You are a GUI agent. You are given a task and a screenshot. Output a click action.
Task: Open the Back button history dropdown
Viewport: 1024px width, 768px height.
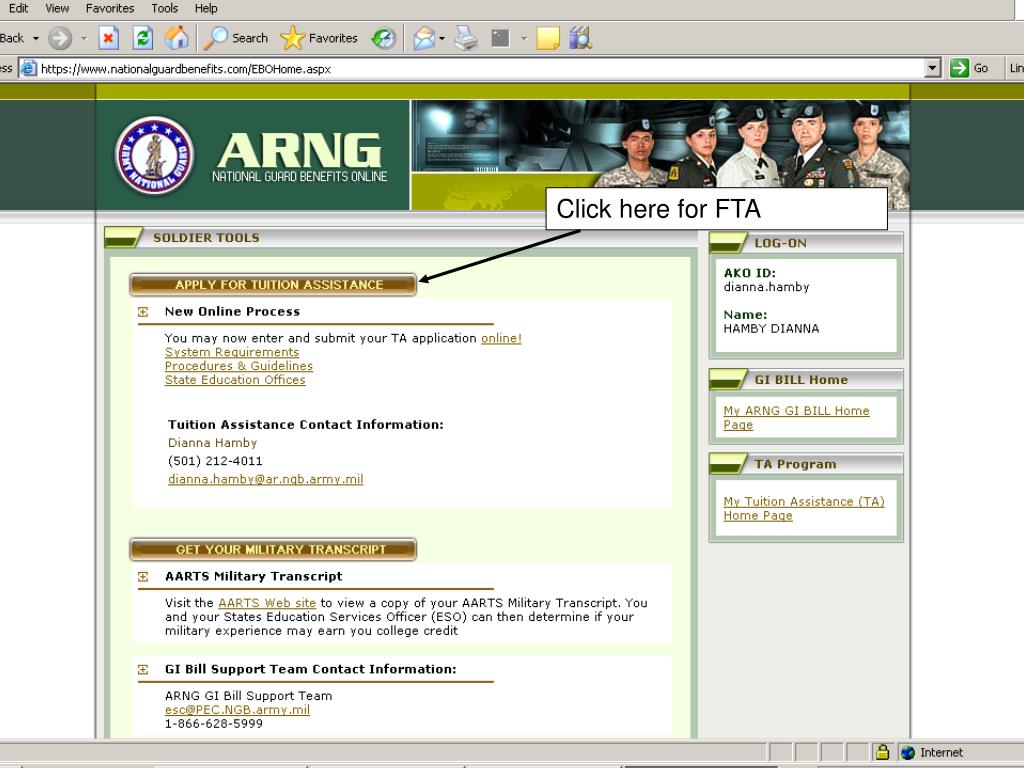pos(36,39)
